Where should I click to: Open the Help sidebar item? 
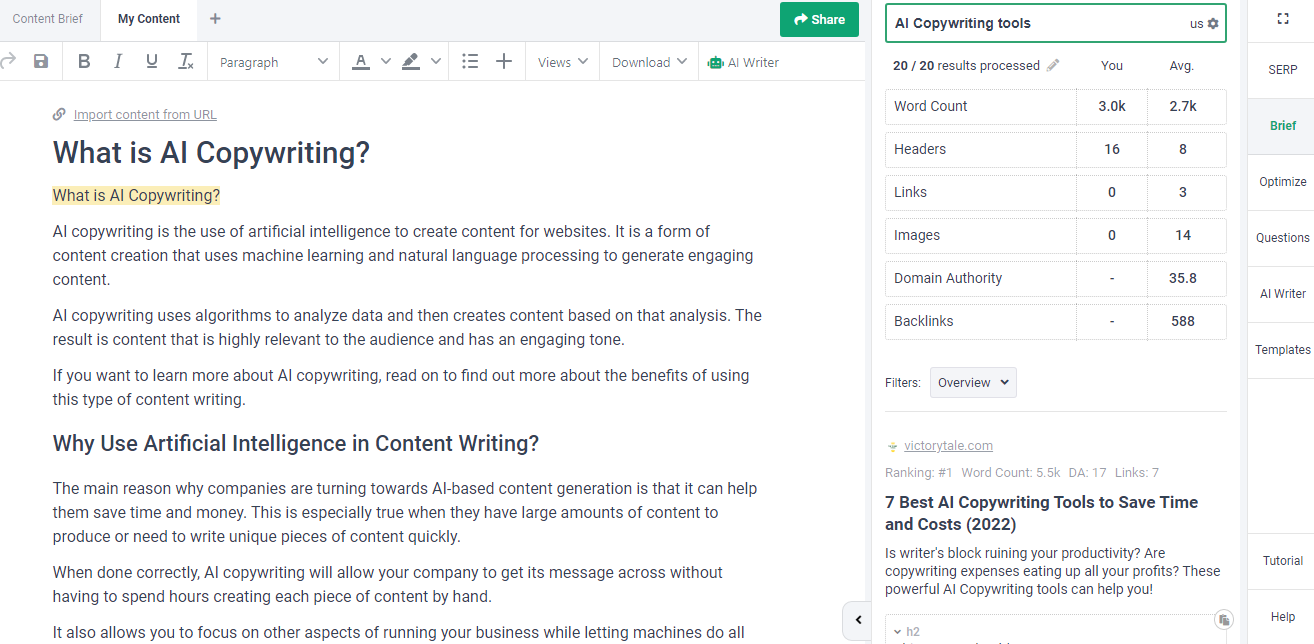pyautogui.click(x=1283, y=617)
